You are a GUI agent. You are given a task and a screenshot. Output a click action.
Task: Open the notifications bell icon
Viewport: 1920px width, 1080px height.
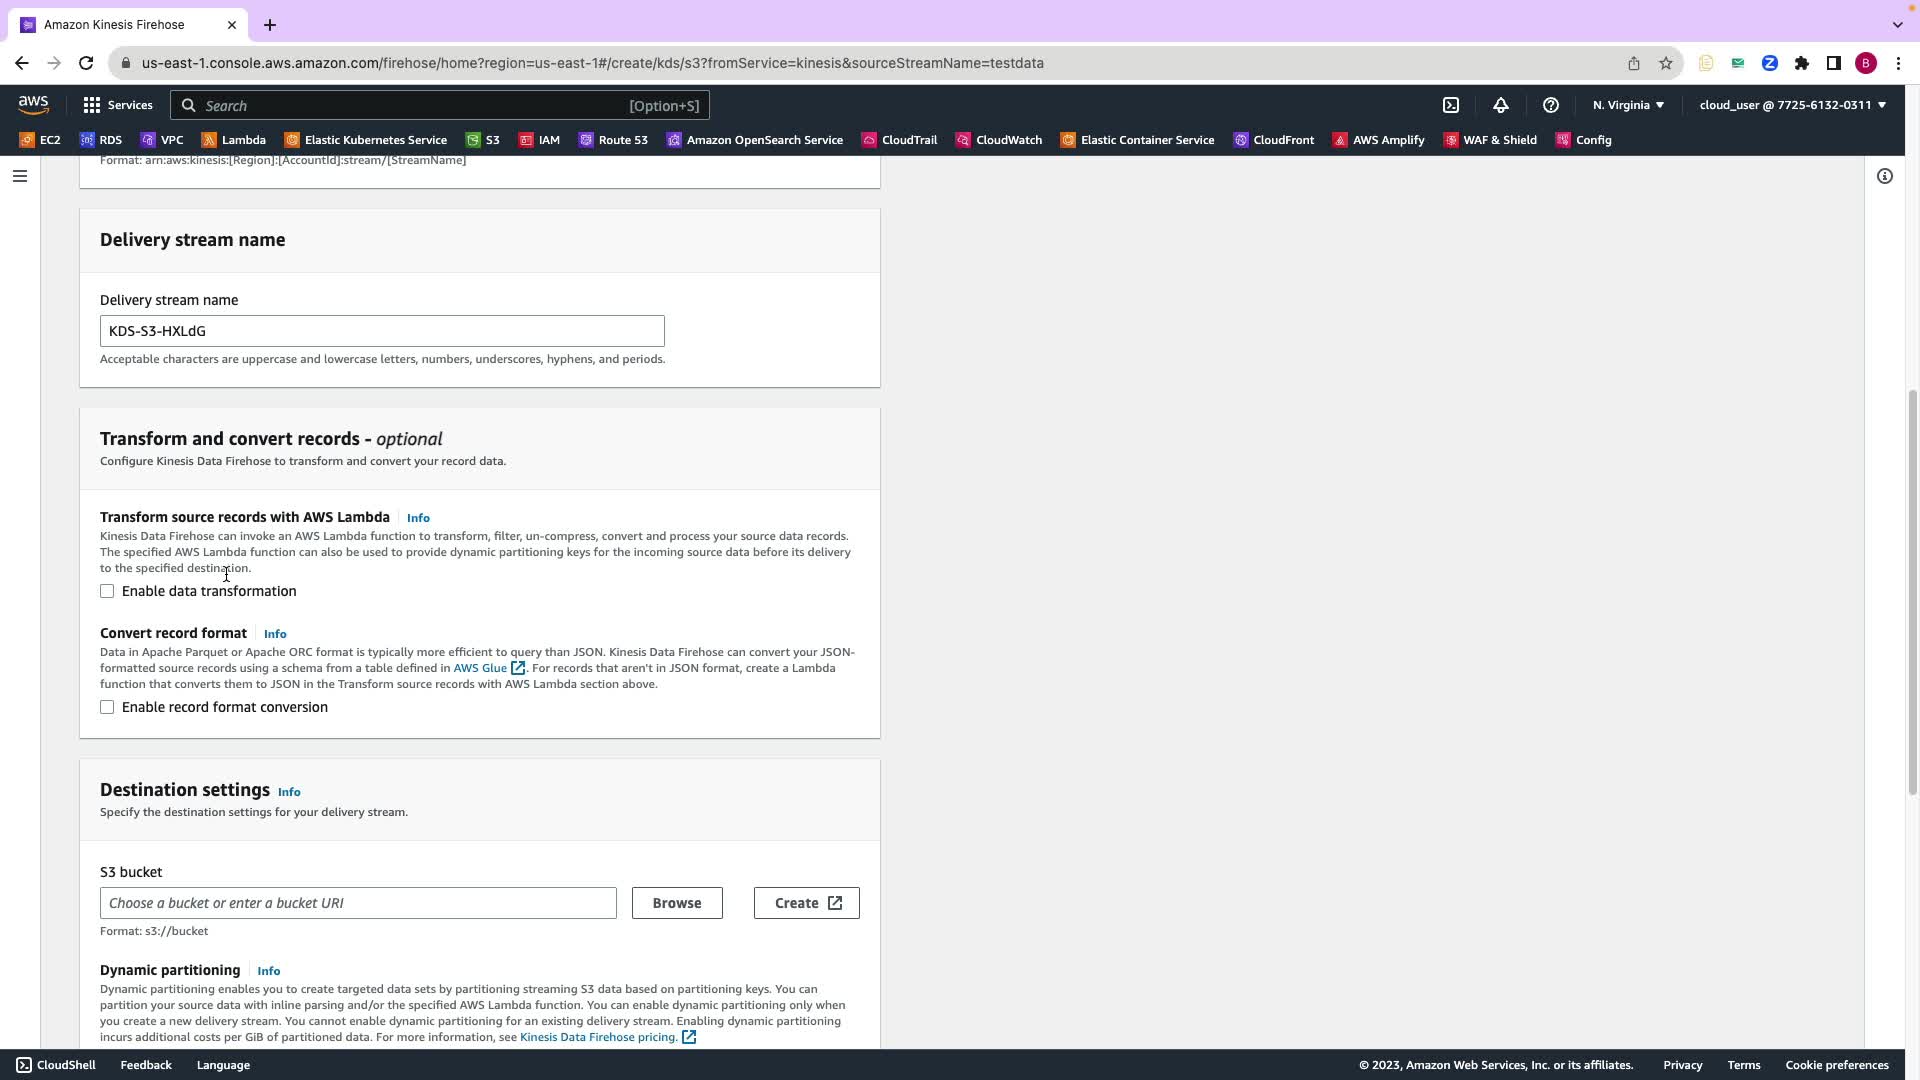point(1501,105)
